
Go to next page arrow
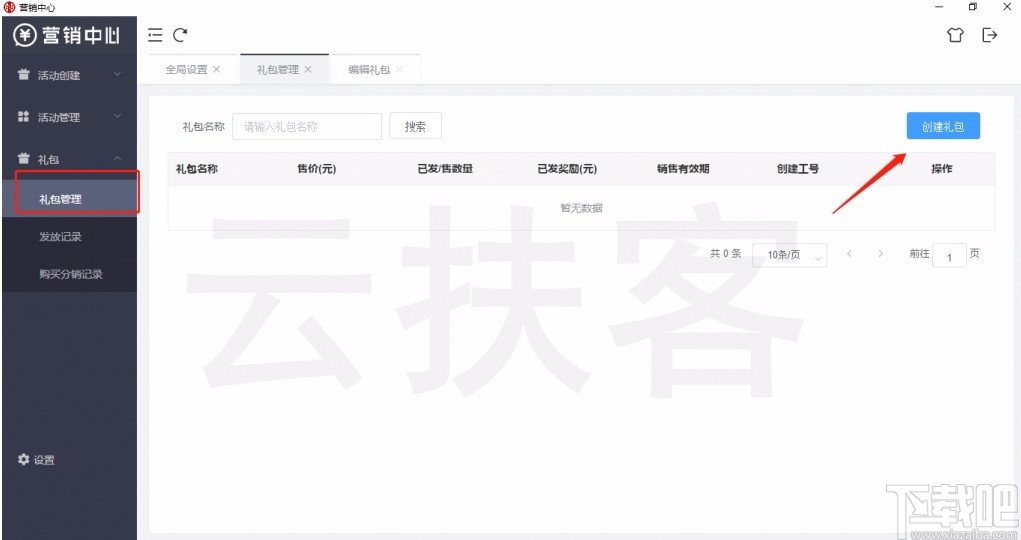880,253
